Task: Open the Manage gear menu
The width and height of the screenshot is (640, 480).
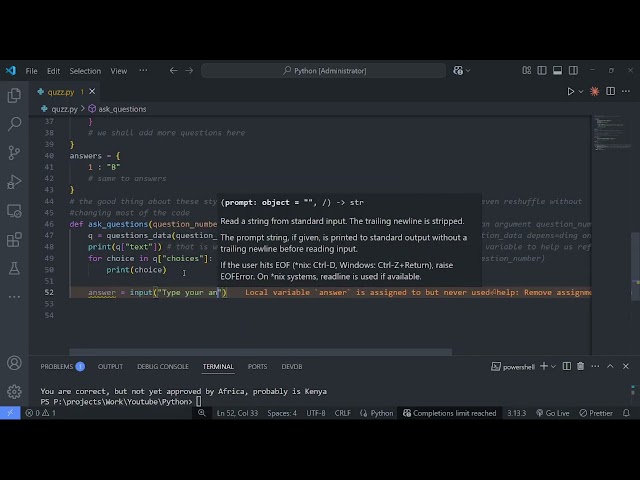Action: [x=14, y=391]
